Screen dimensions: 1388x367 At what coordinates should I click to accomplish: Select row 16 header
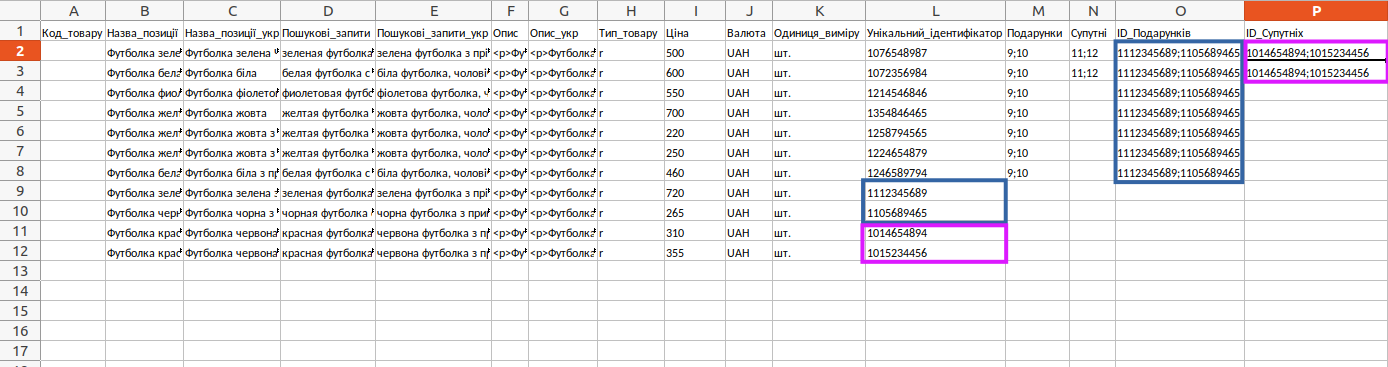(x=20, y=332)
